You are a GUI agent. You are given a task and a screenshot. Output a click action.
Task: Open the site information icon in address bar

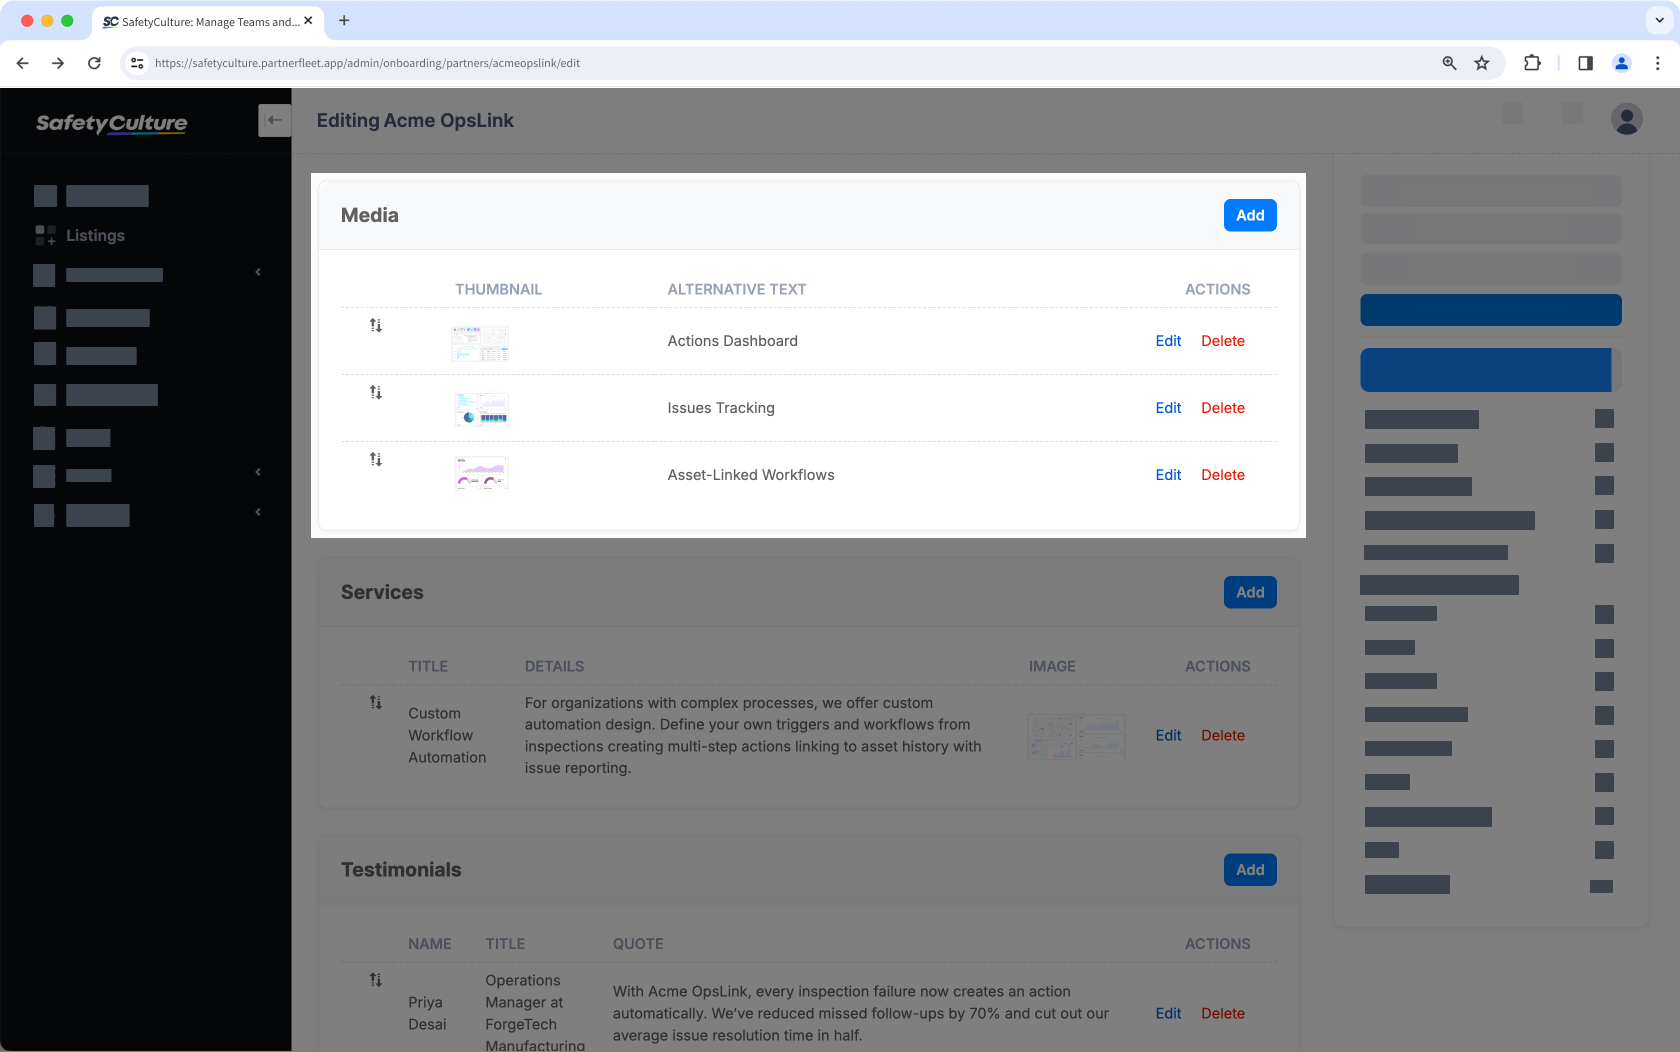pos(137,63)
